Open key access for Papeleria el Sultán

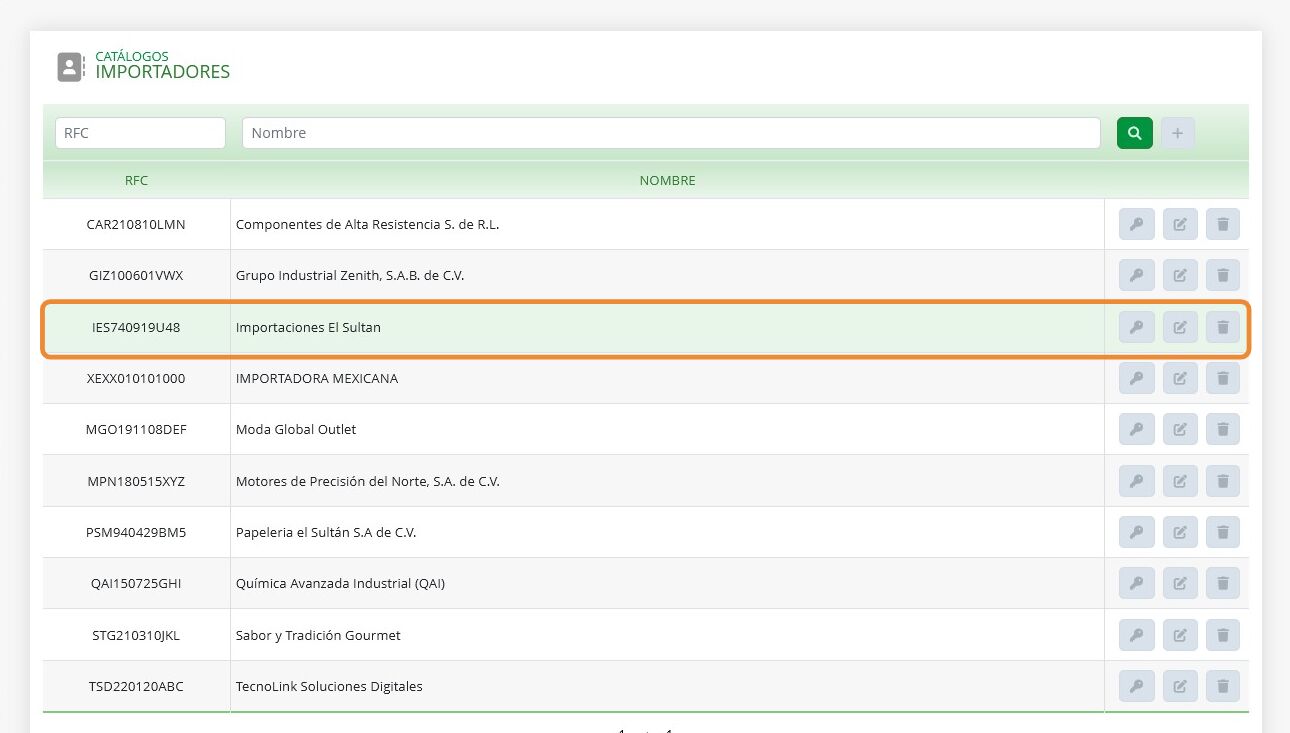tap(1136, 532)
